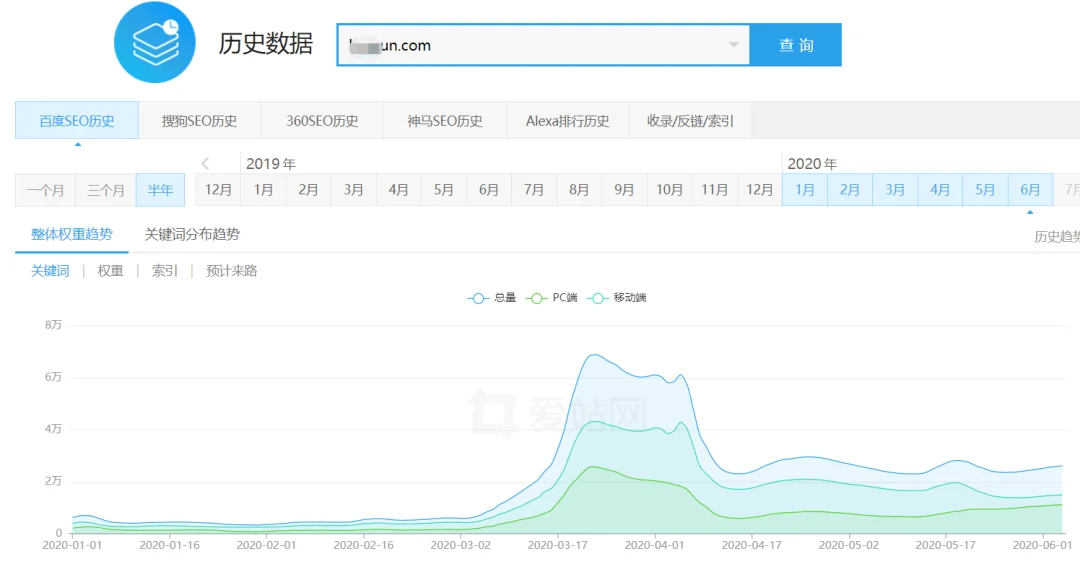Select 2019 2月 on the timeline

pos(309,189)
